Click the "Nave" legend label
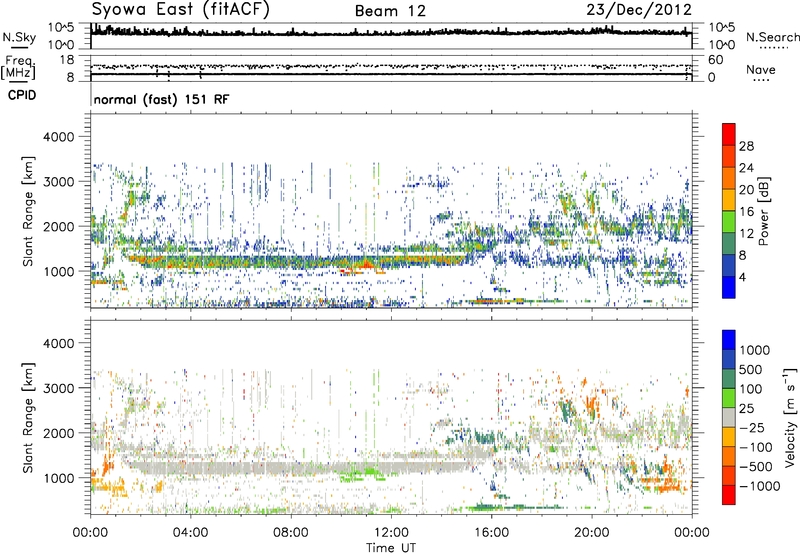800x554 pixels. point(761,69)
